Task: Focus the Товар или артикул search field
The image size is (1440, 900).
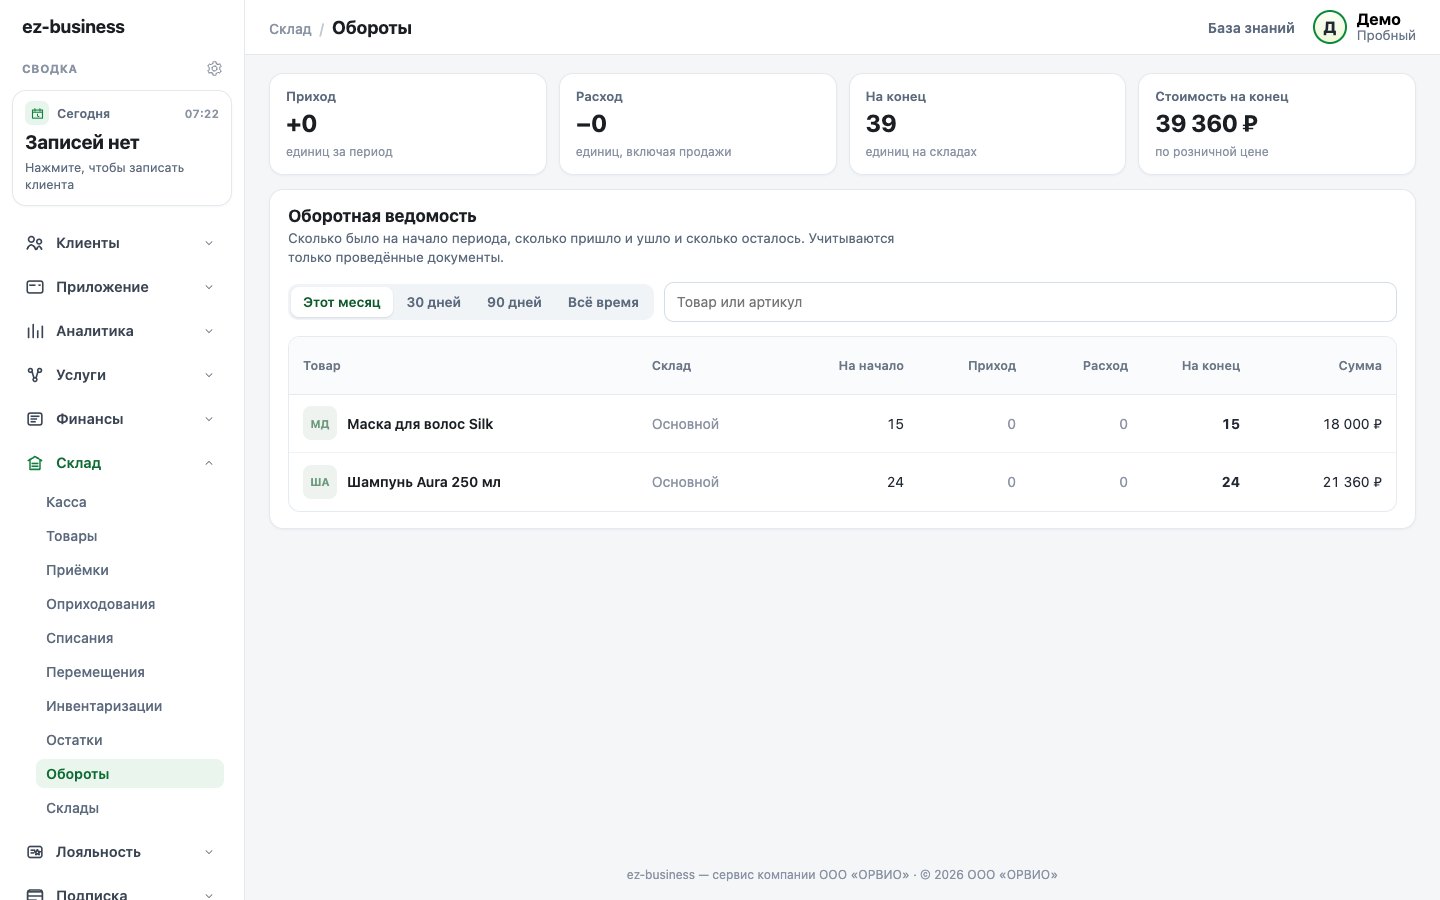Action: click(x=1030, y=302)
